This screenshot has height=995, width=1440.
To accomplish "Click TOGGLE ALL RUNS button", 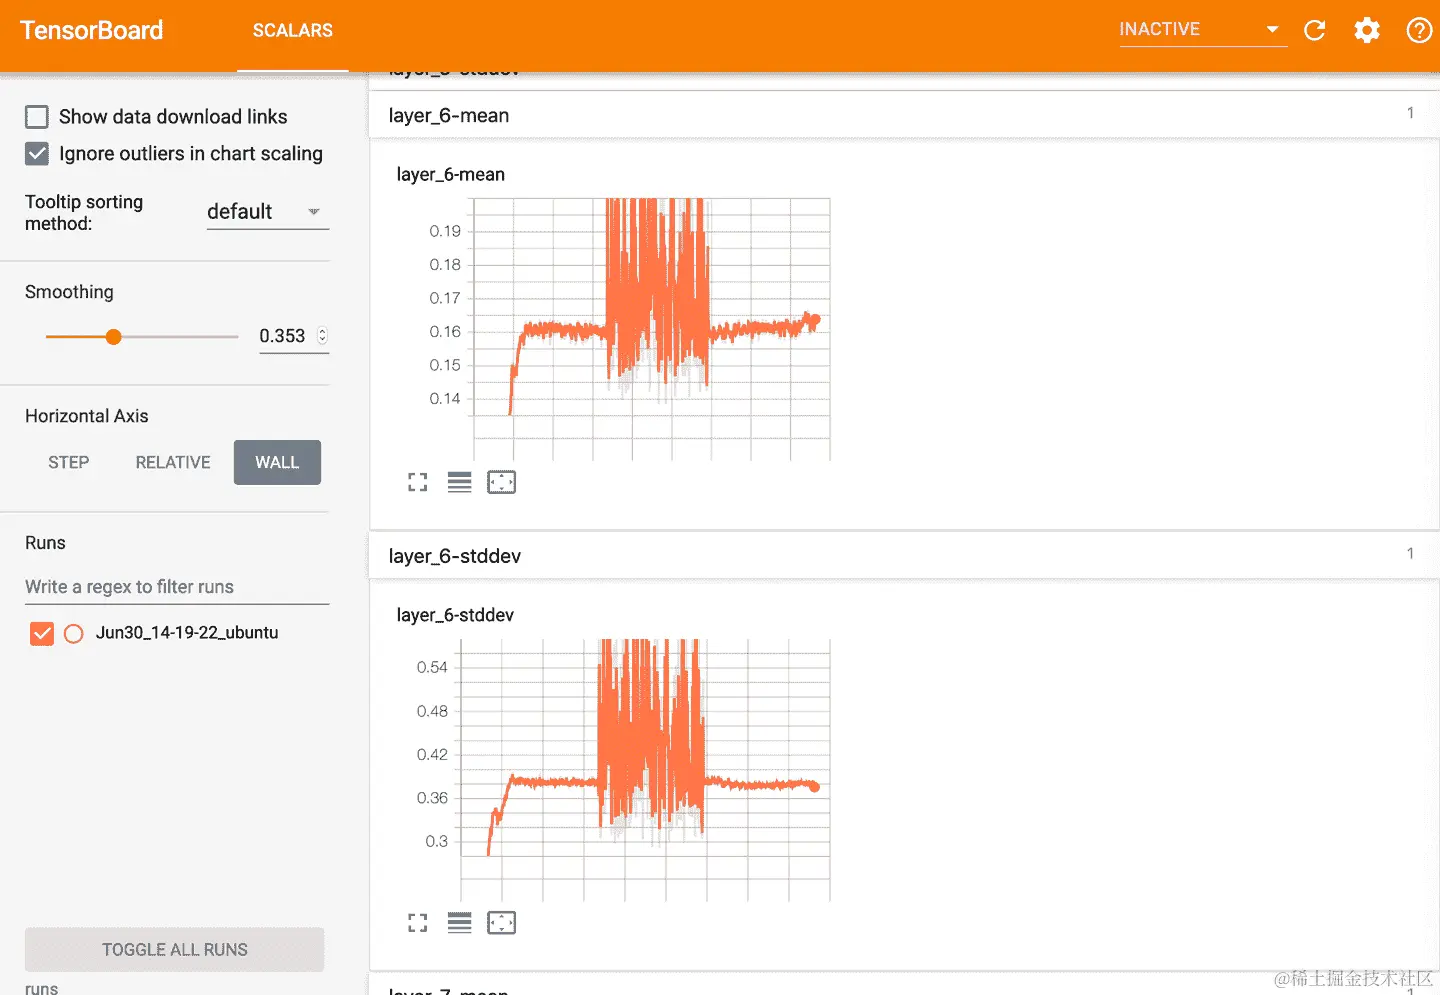I will pyautogui.click(x=174, y=949).
